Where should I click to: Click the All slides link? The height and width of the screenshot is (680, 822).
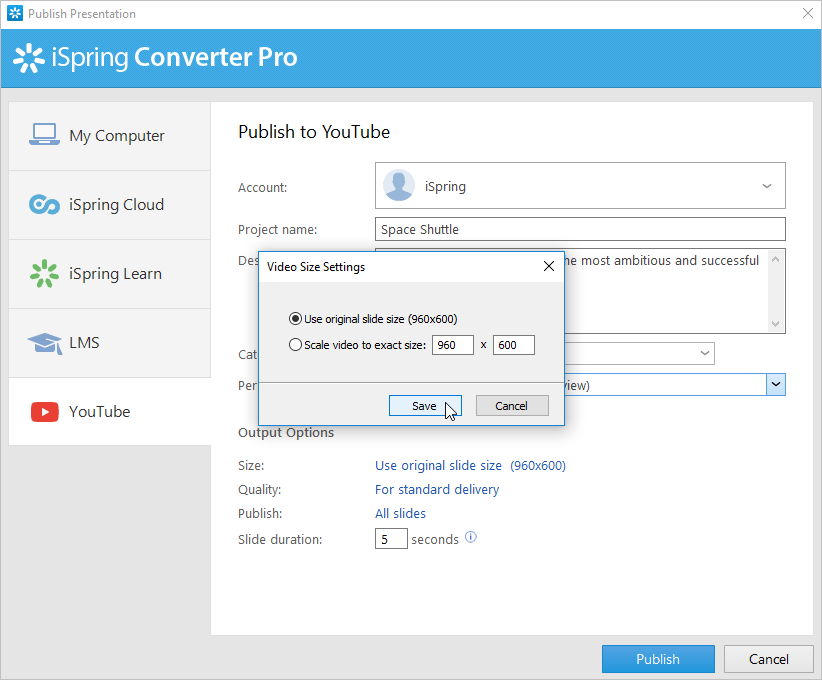pyautogui.click(x=400, y=513)
